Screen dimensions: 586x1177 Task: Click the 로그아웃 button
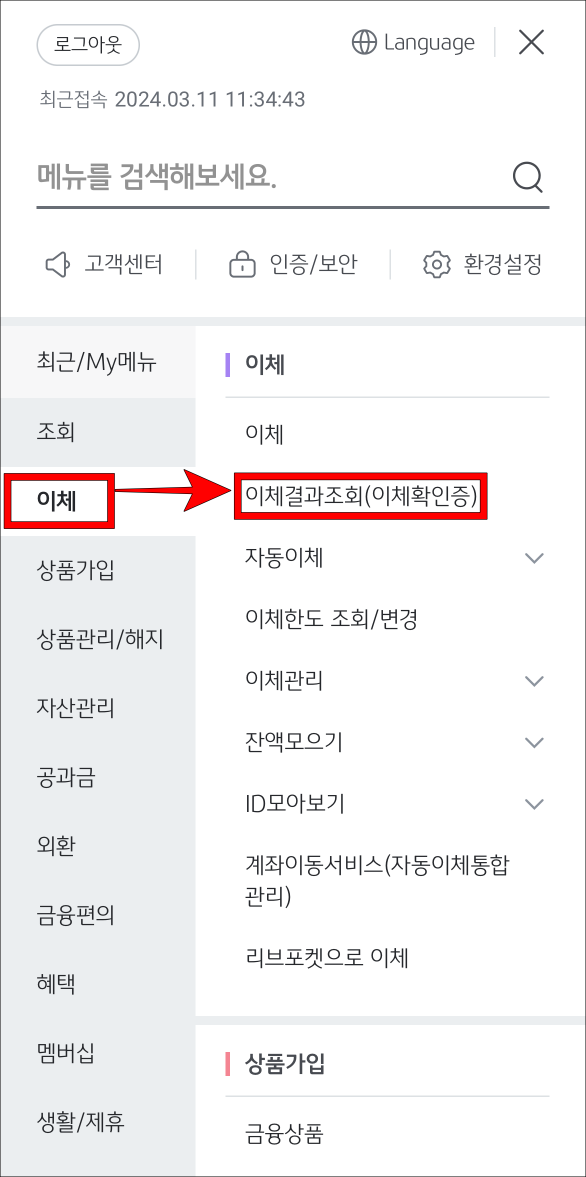coord(87,44)
